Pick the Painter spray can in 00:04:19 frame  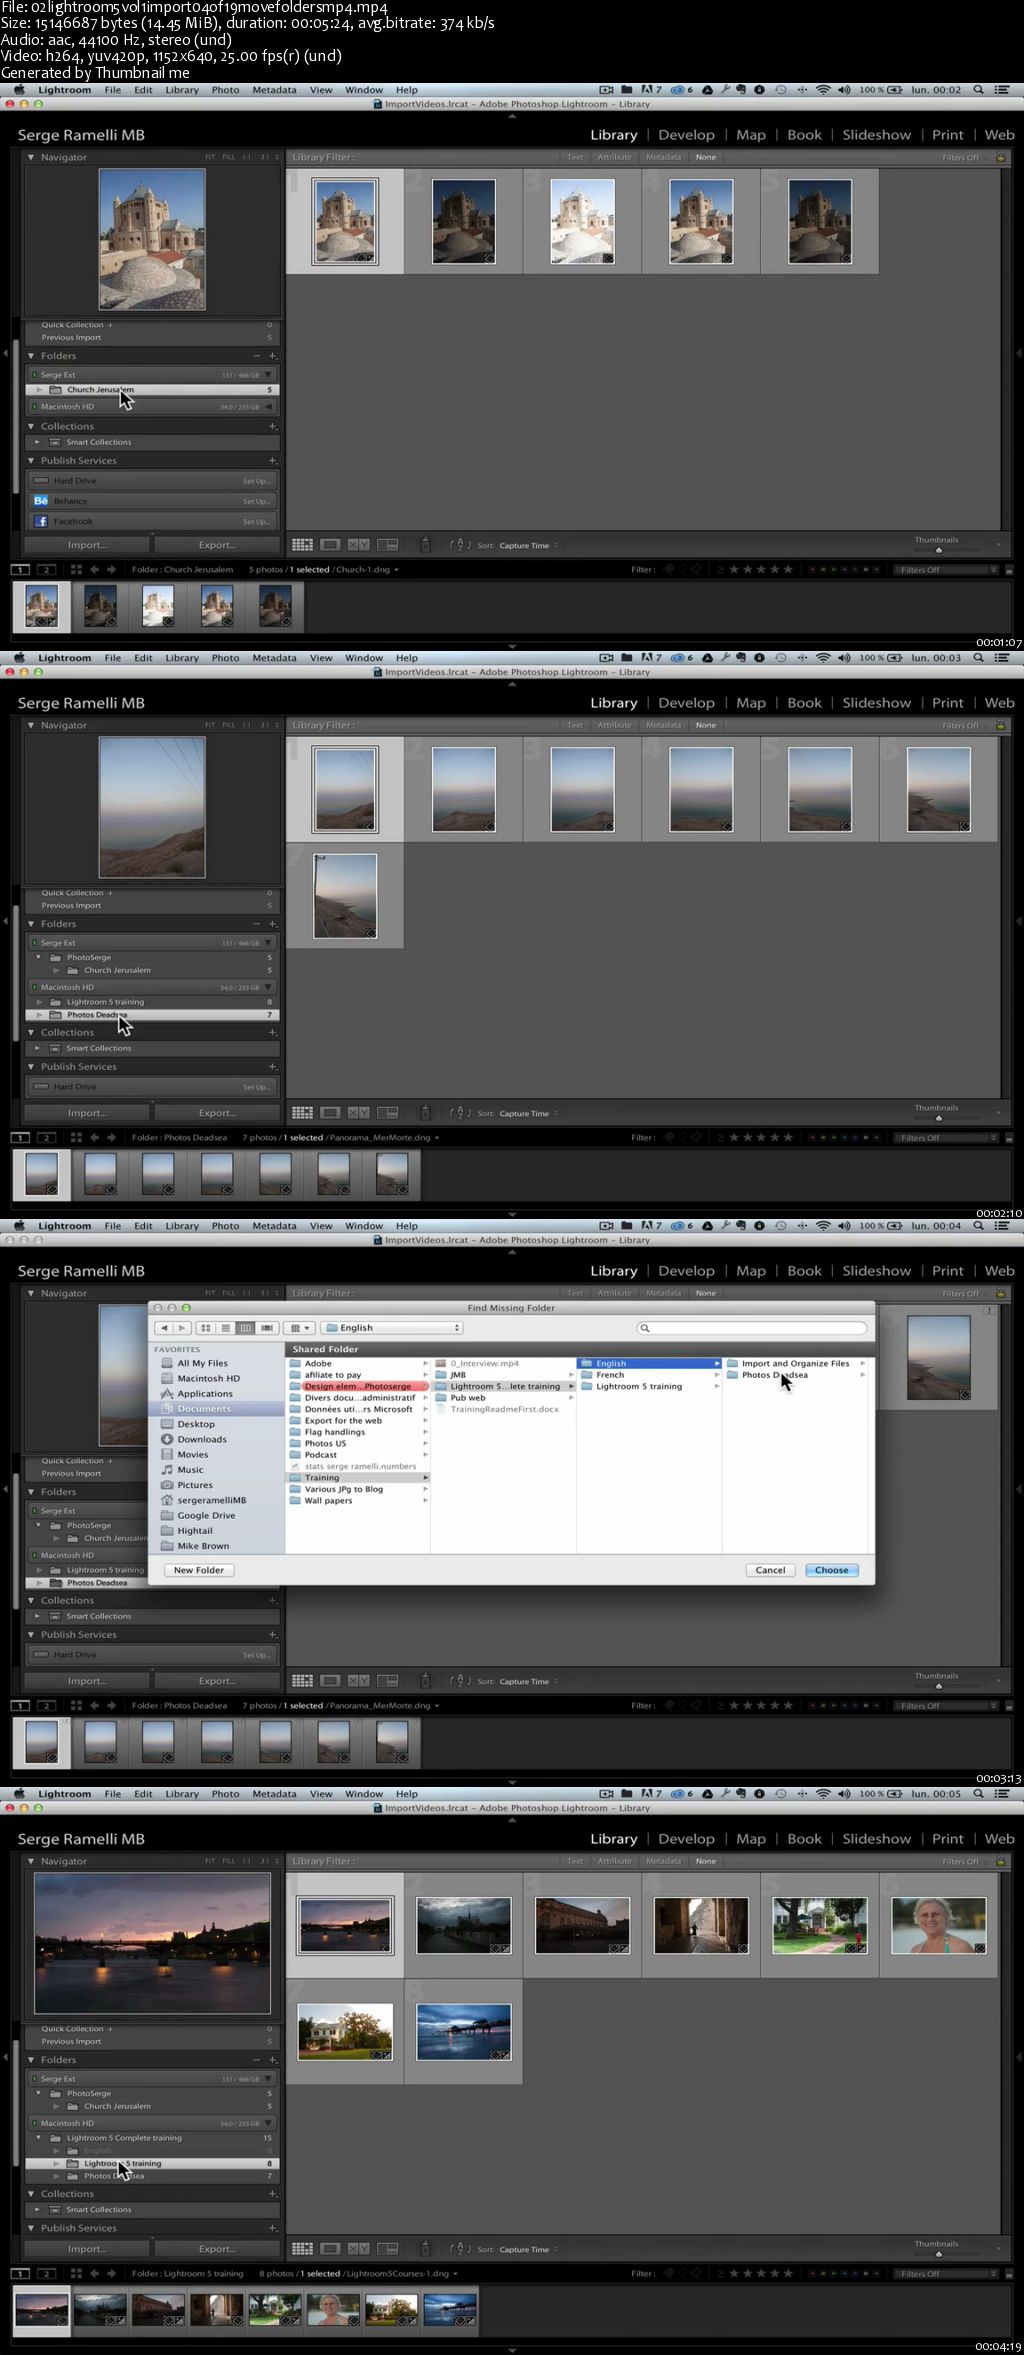point(425,2249)
